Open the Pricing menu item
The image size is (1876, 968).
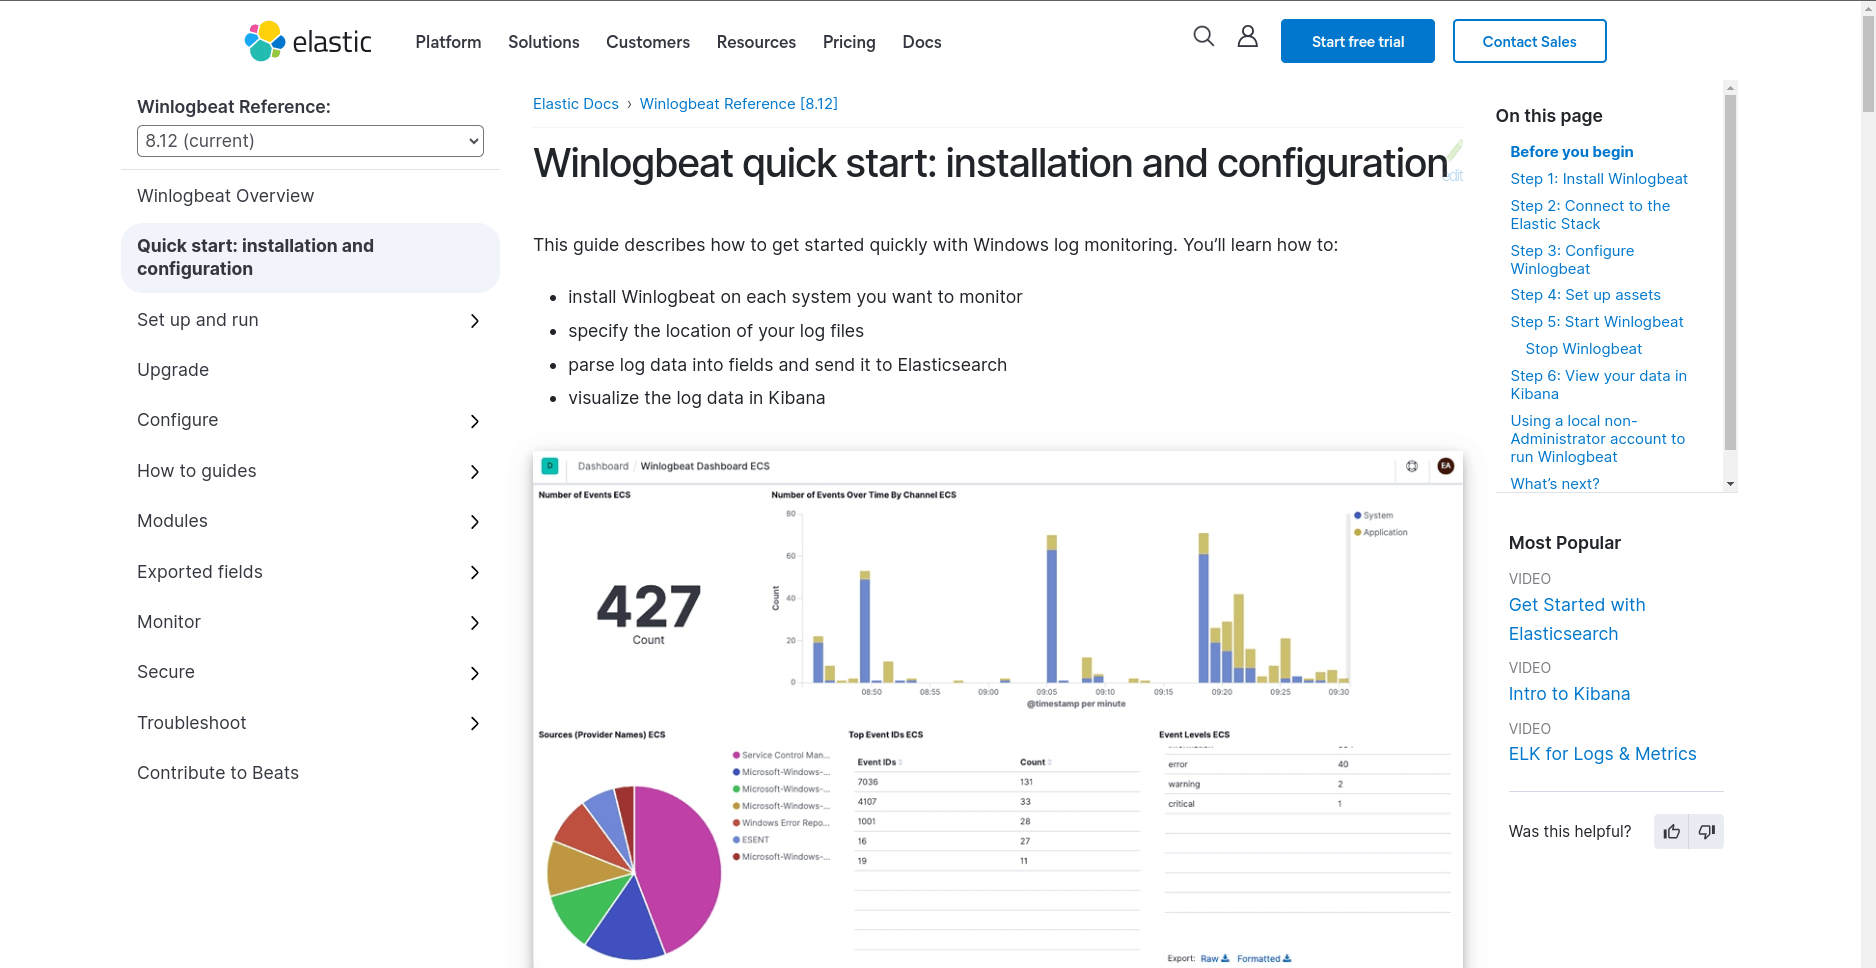848,42
